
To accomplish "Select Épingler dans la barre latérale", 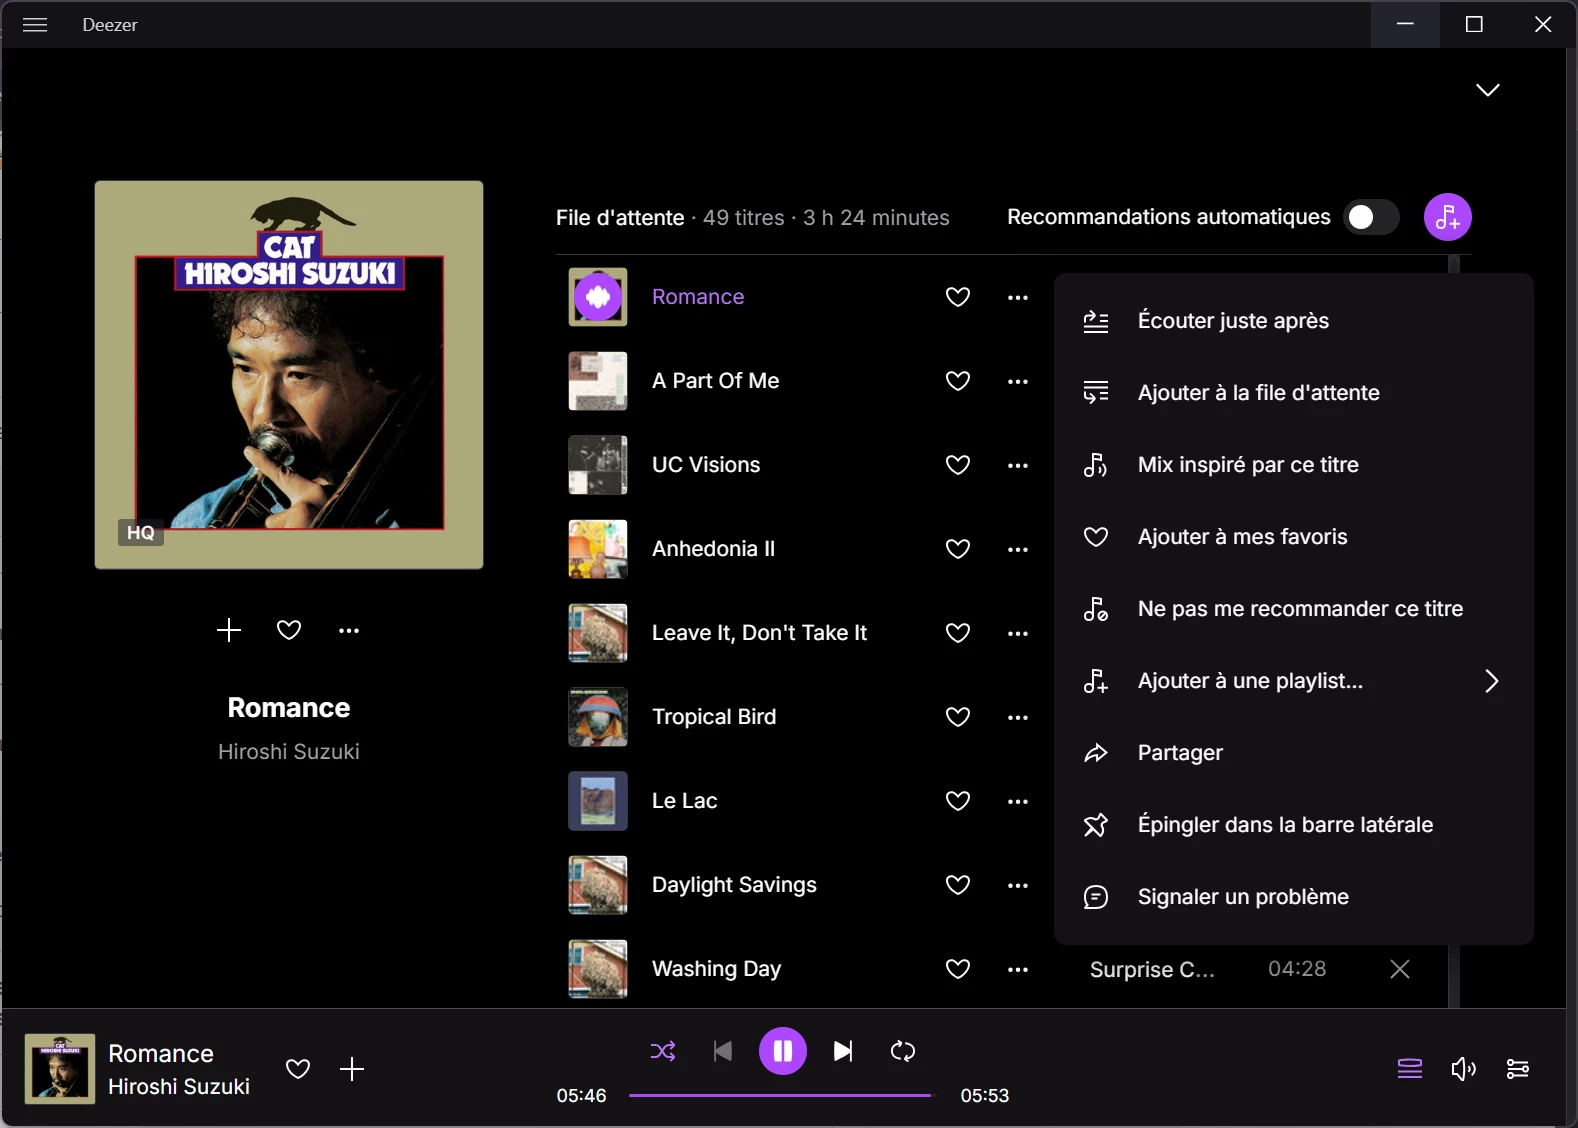I will (1293, 825).
